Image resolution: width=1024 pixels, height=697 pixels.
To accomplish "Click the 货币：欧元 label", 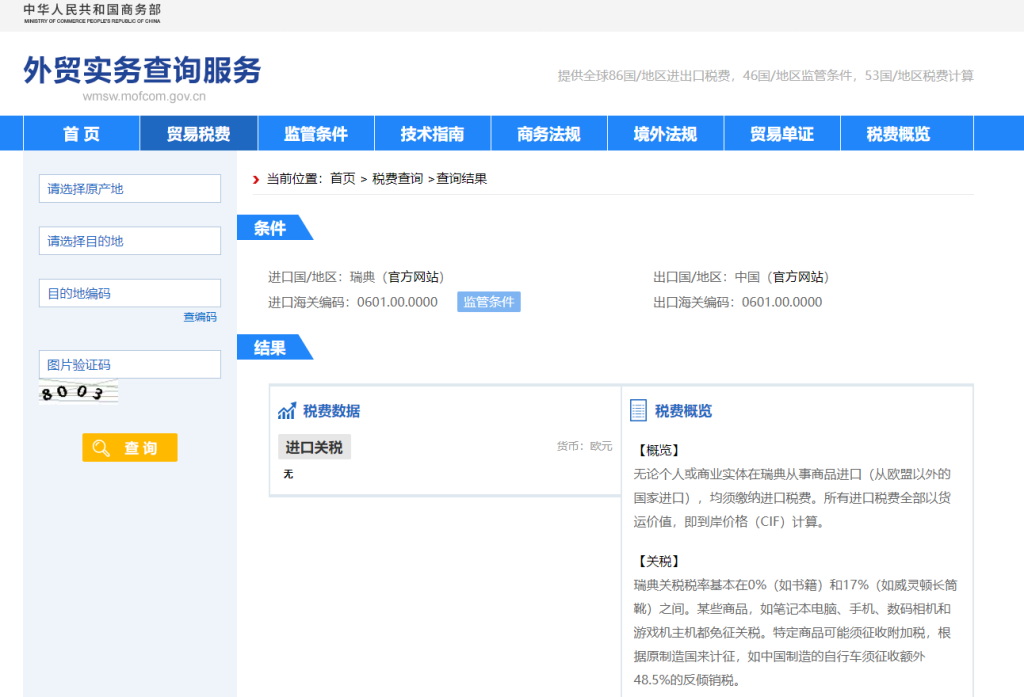I will [x=584, y=446].
